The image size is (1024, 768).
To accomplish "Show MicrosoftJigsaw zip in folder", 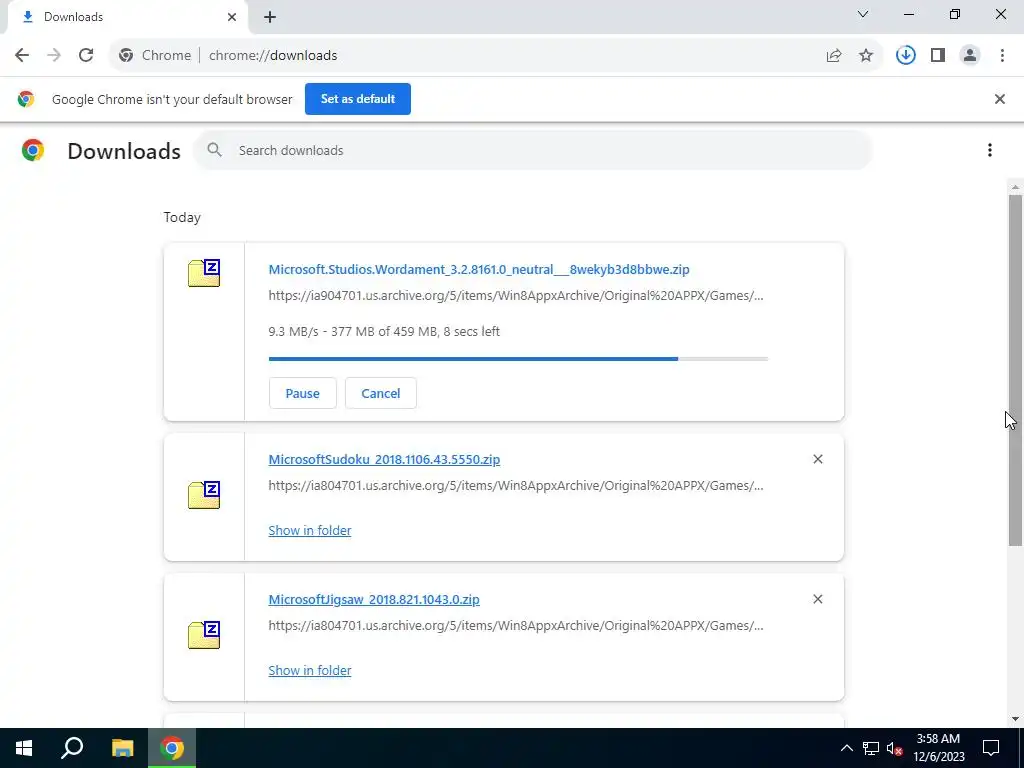I will point(310,670).
